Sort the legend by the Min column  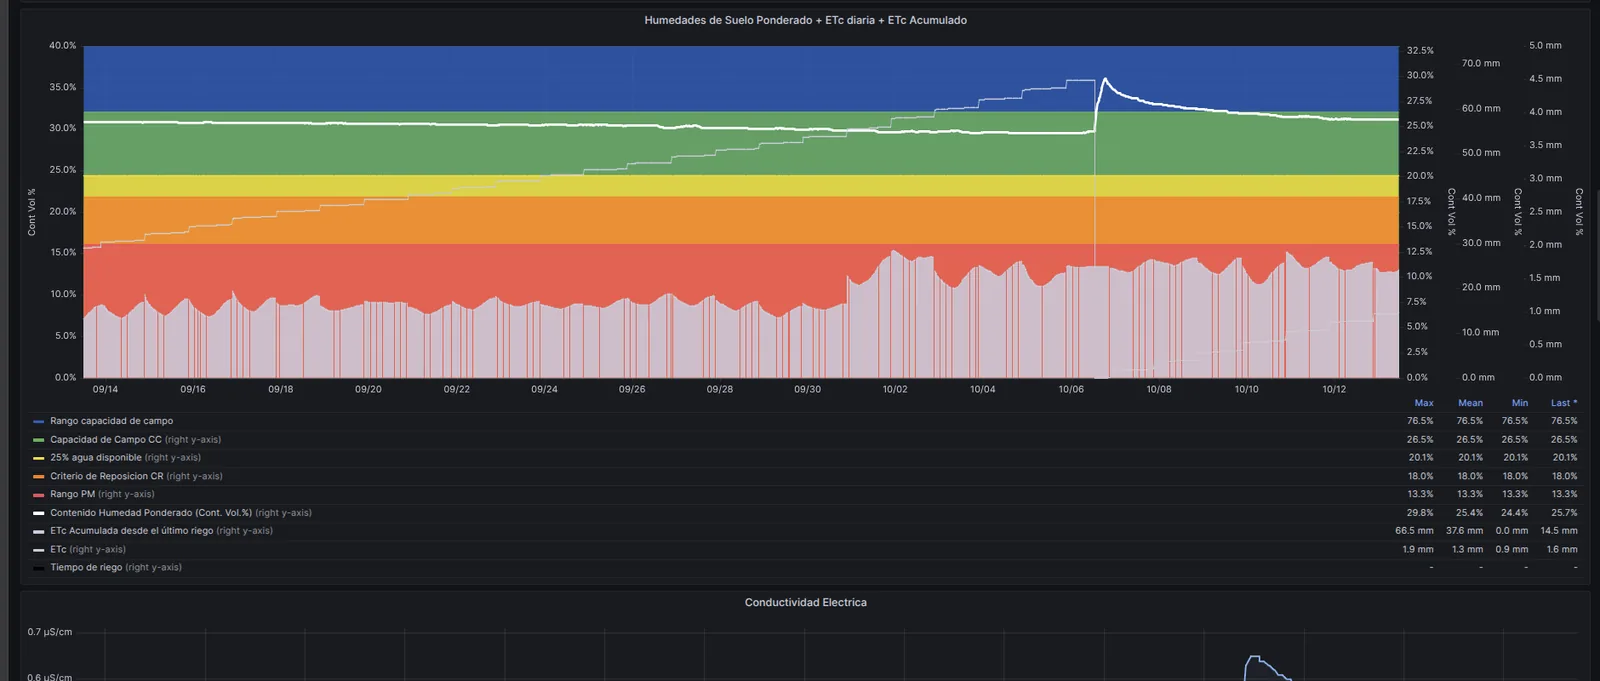1520,403
